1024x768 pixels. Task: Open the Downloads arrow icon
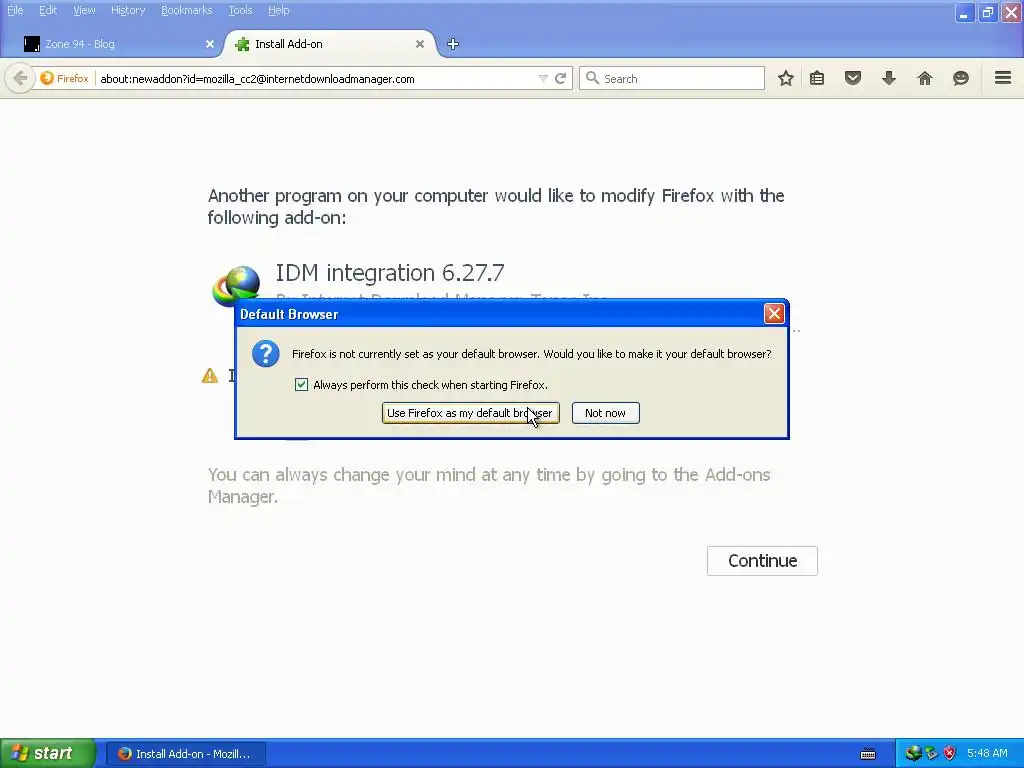(x=889, y=78)
